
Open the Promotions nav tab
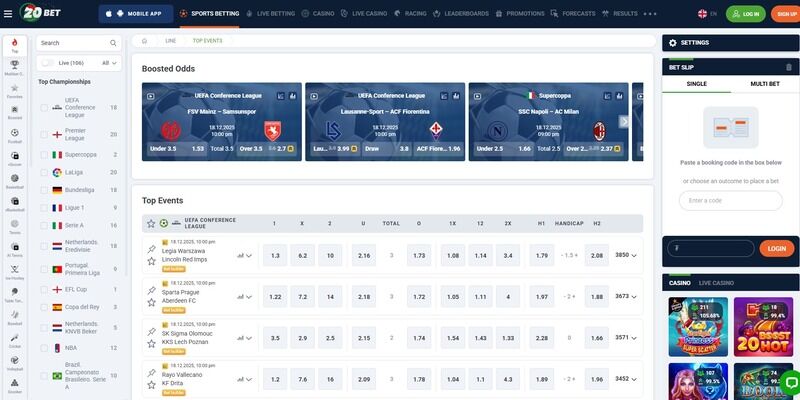(x=520, y=14)
